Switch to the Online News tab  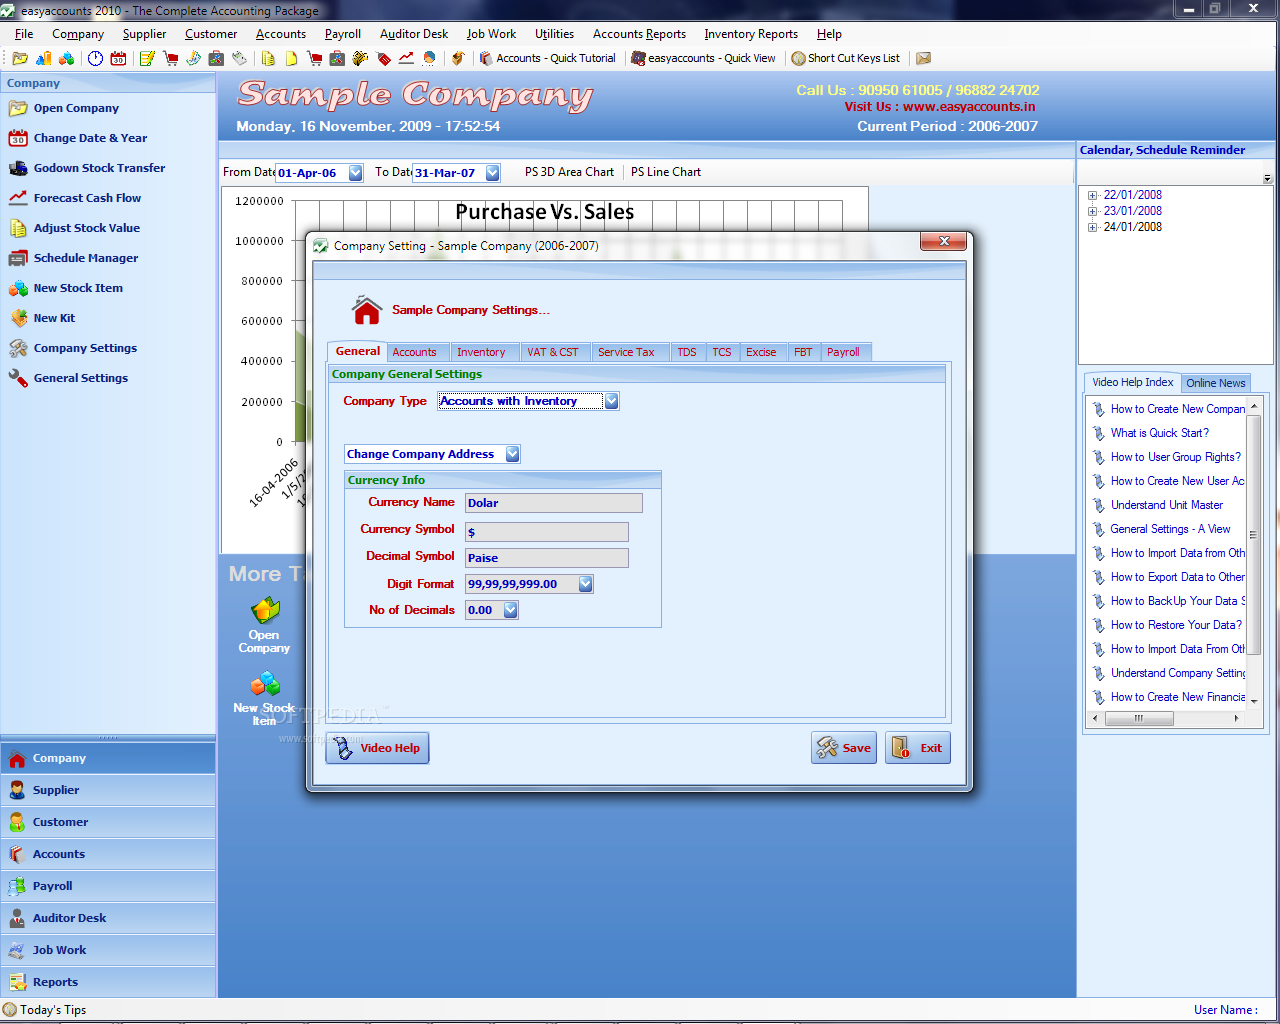pos(1215,383)
